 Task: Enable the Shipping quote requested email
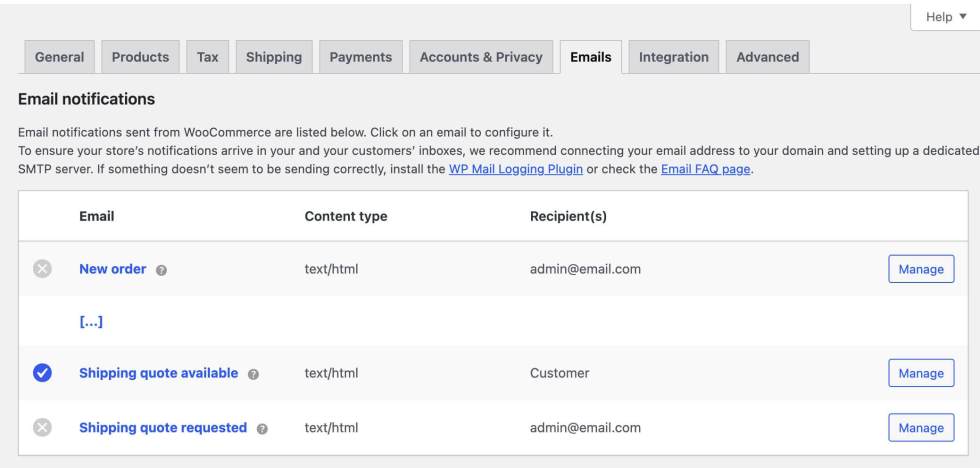tap(42, 427)
